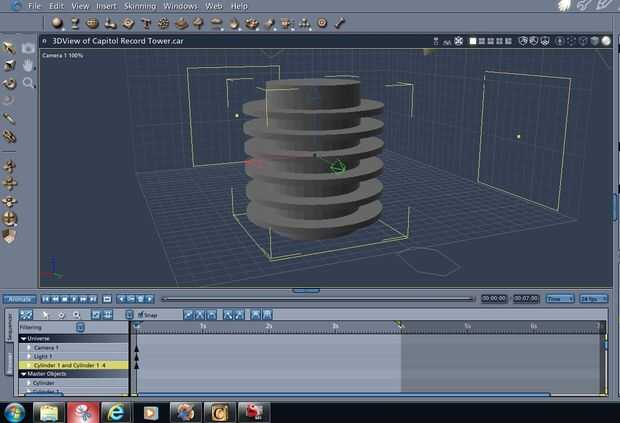
Task: Click the sequencer zoom magnifier icon
Action: [x=76, y=315]
